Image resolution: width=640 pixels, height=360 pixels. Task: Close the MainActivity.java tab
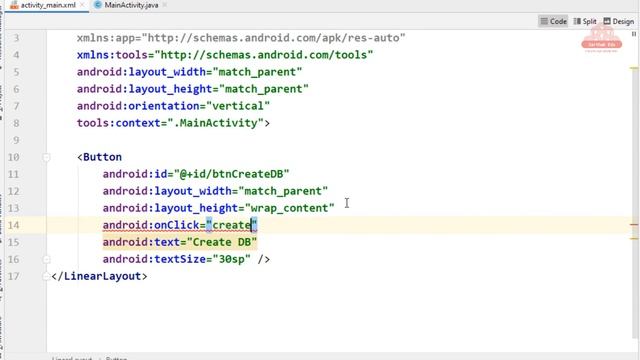pos(164,5)
